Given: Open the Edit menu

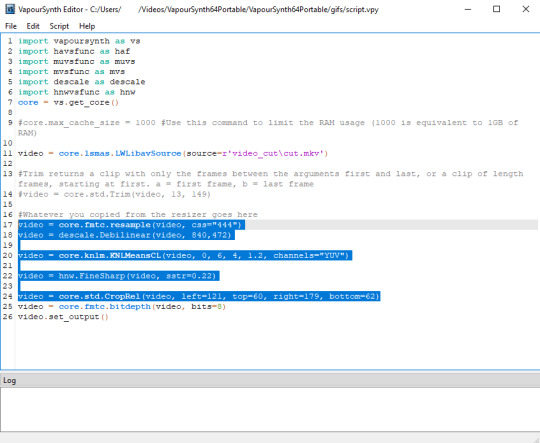Looking at the screenshot, I should (33, 26).
